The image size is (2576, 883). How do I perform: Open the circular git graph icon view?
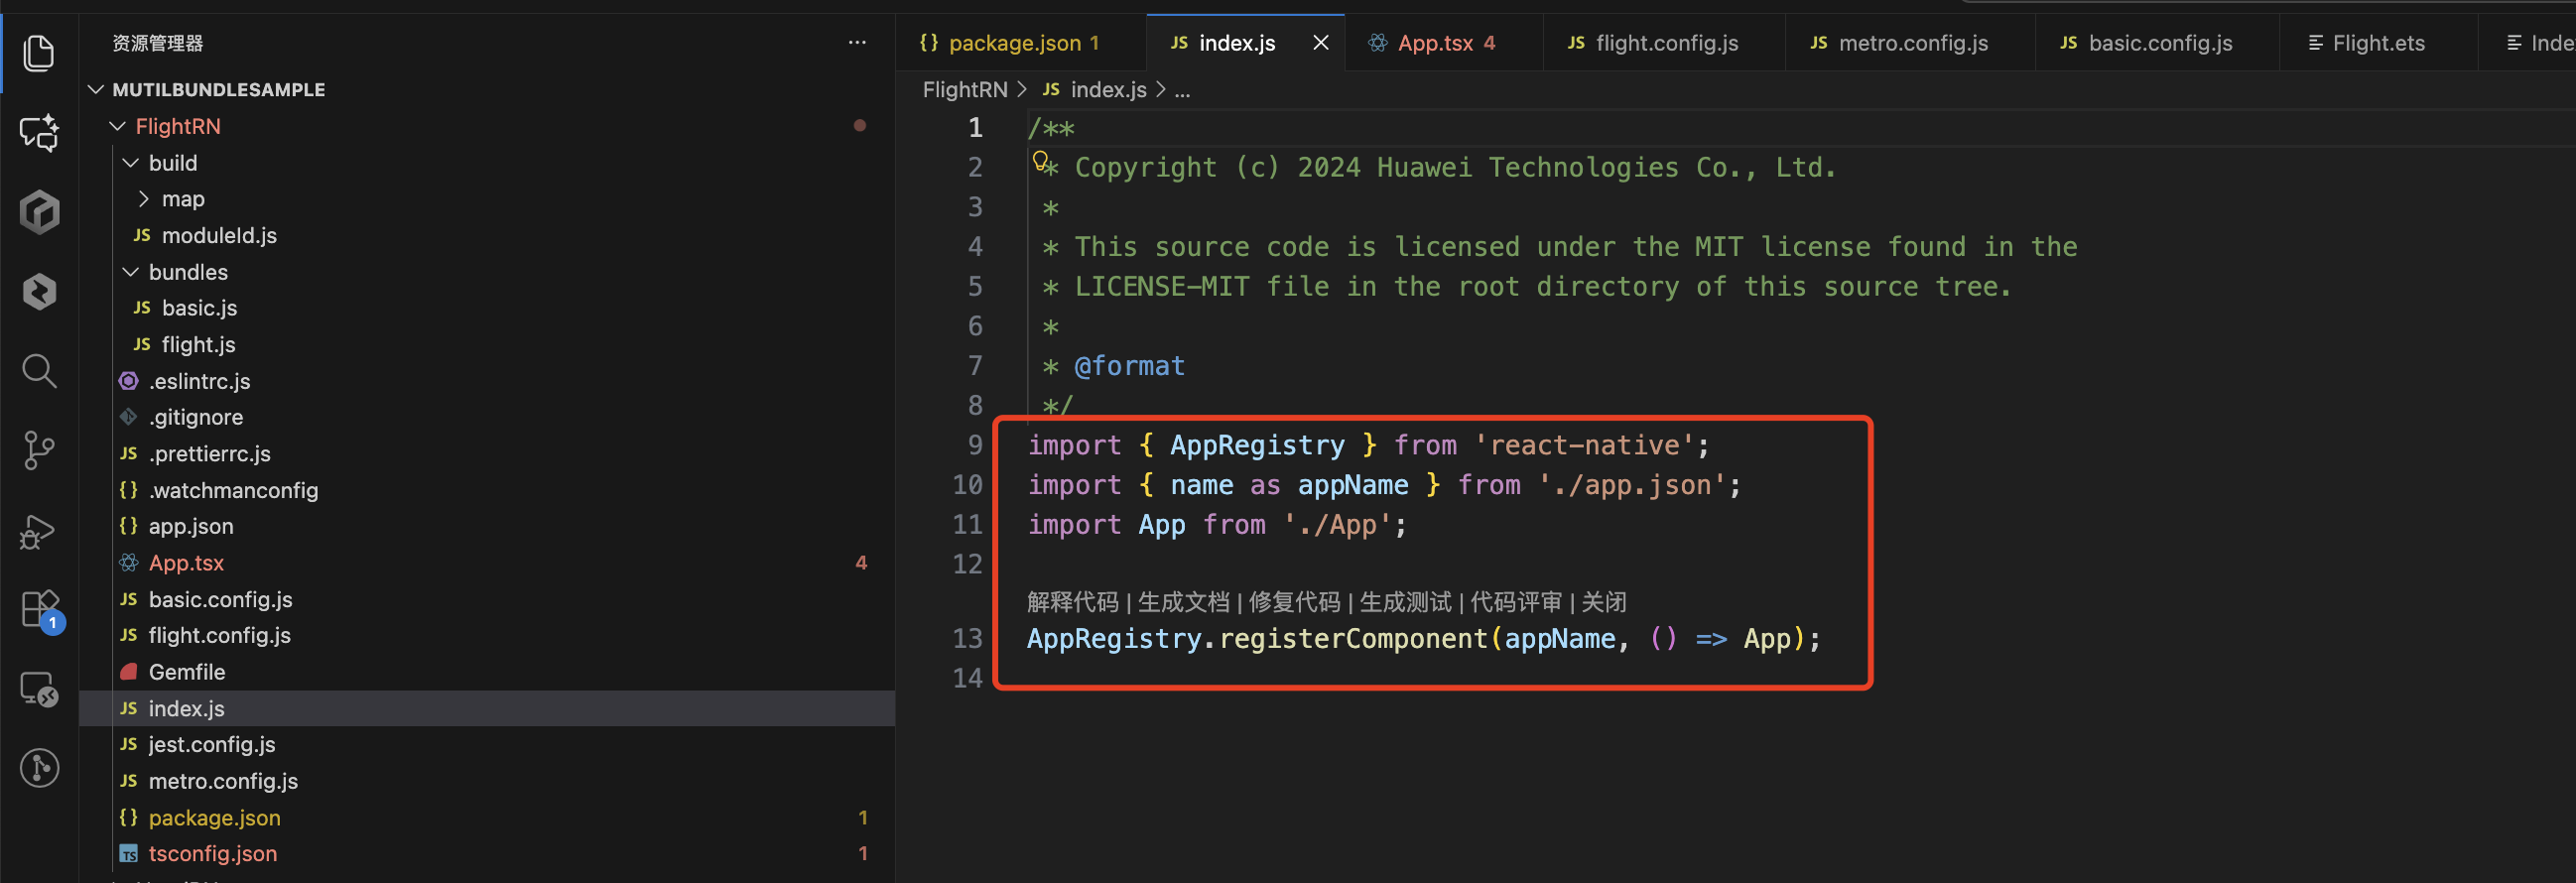click(x=39, y=768)
